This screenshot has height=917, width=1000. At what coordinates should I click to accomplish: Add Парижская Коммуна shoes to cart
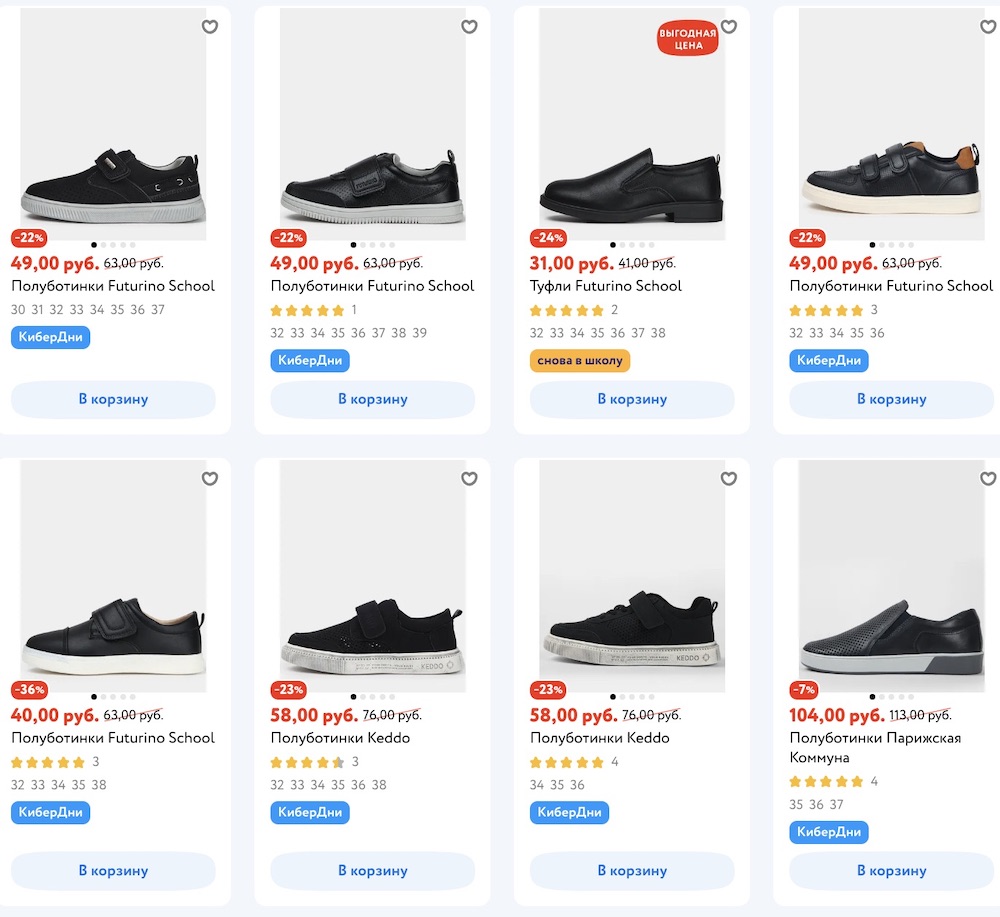[891, 871]
